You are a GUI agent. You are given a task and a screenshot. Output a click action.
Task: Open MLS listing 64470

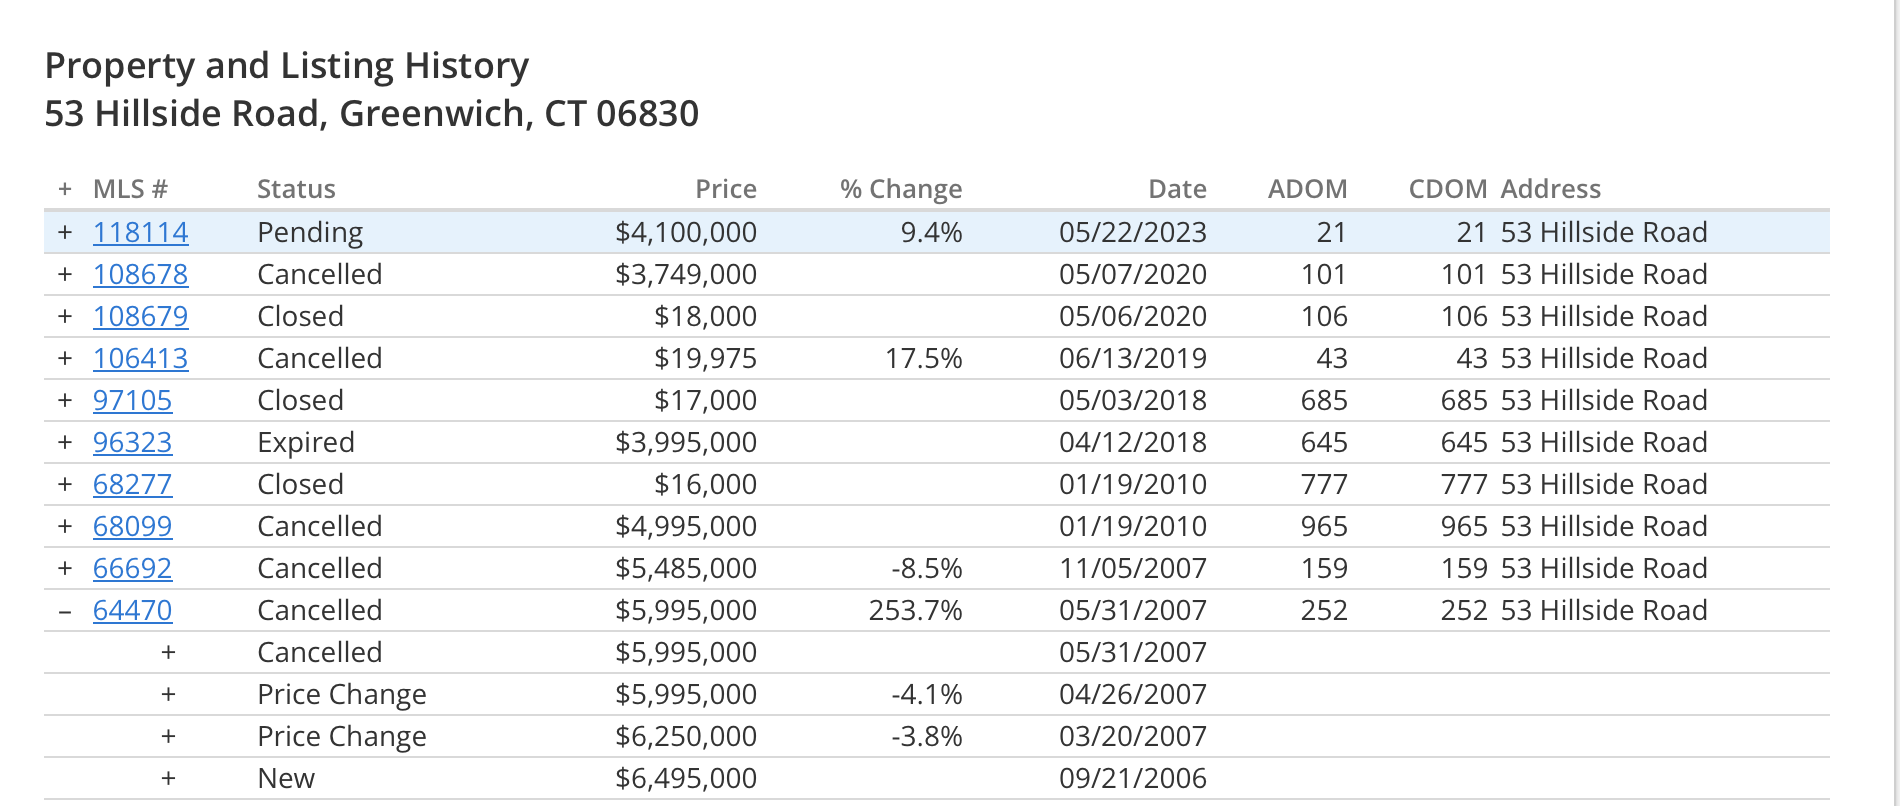132,610
